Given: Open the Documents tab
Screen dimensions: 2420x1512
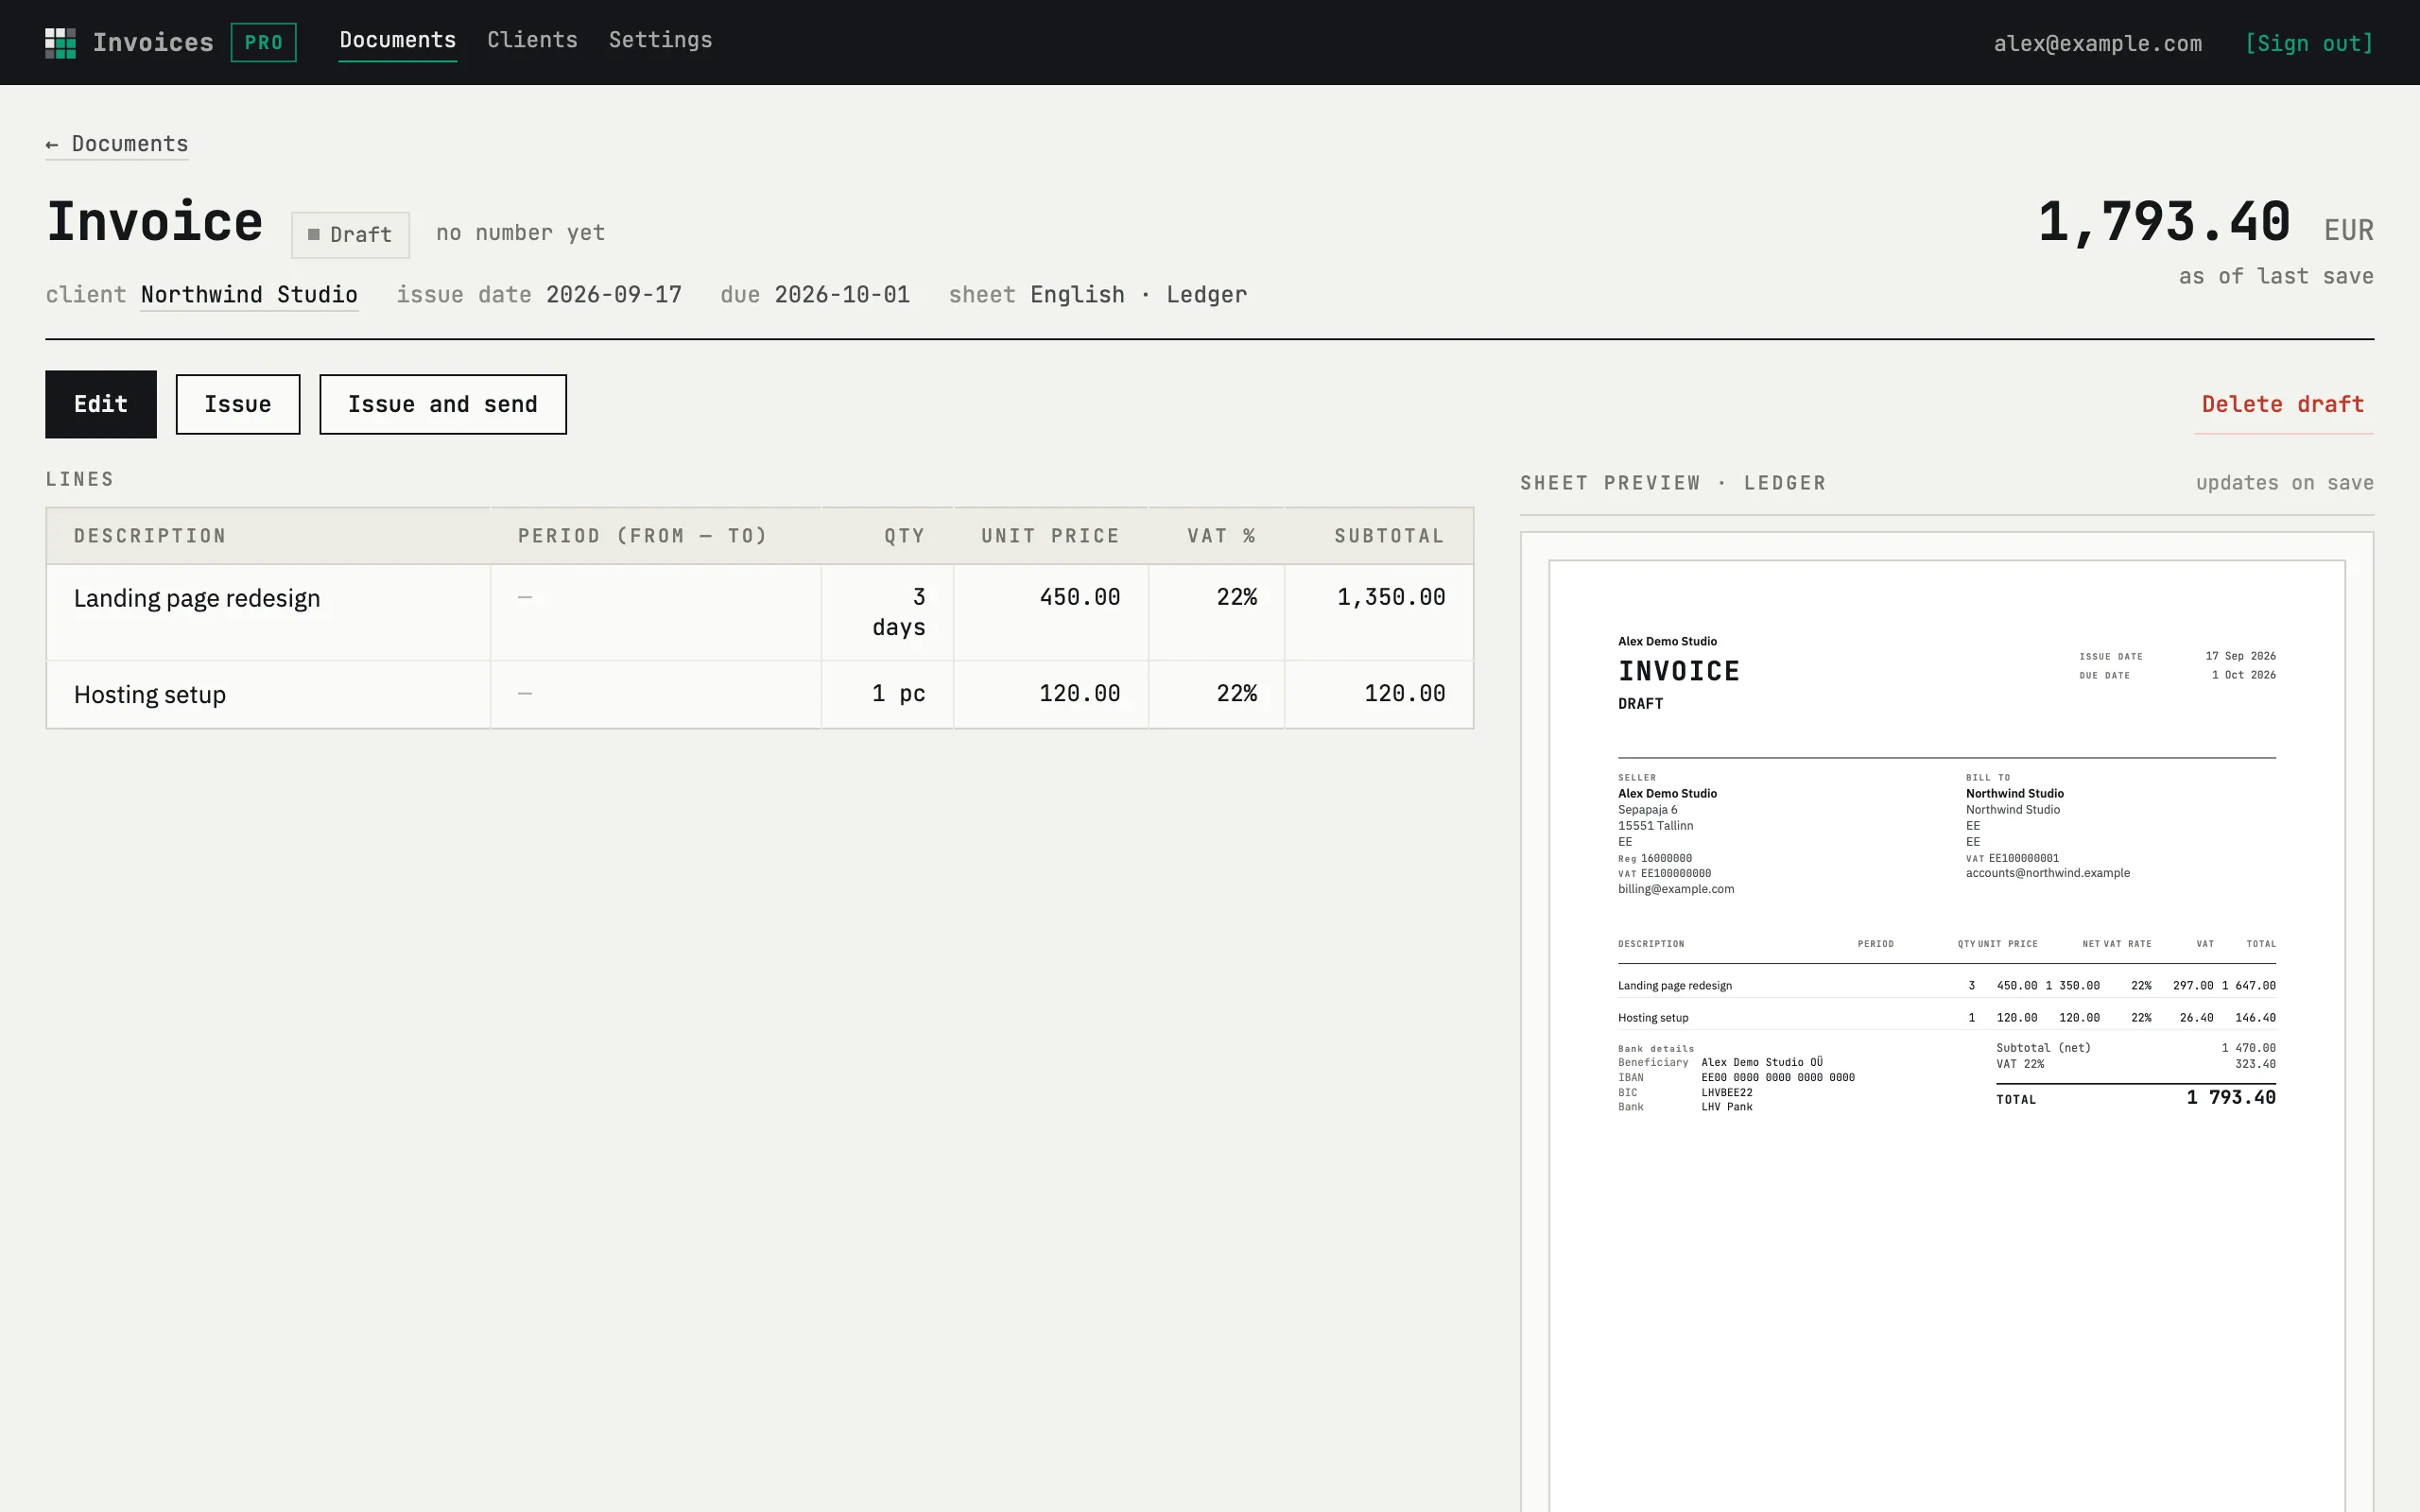Looking at the screenshot, I should [x=398, y=40].
